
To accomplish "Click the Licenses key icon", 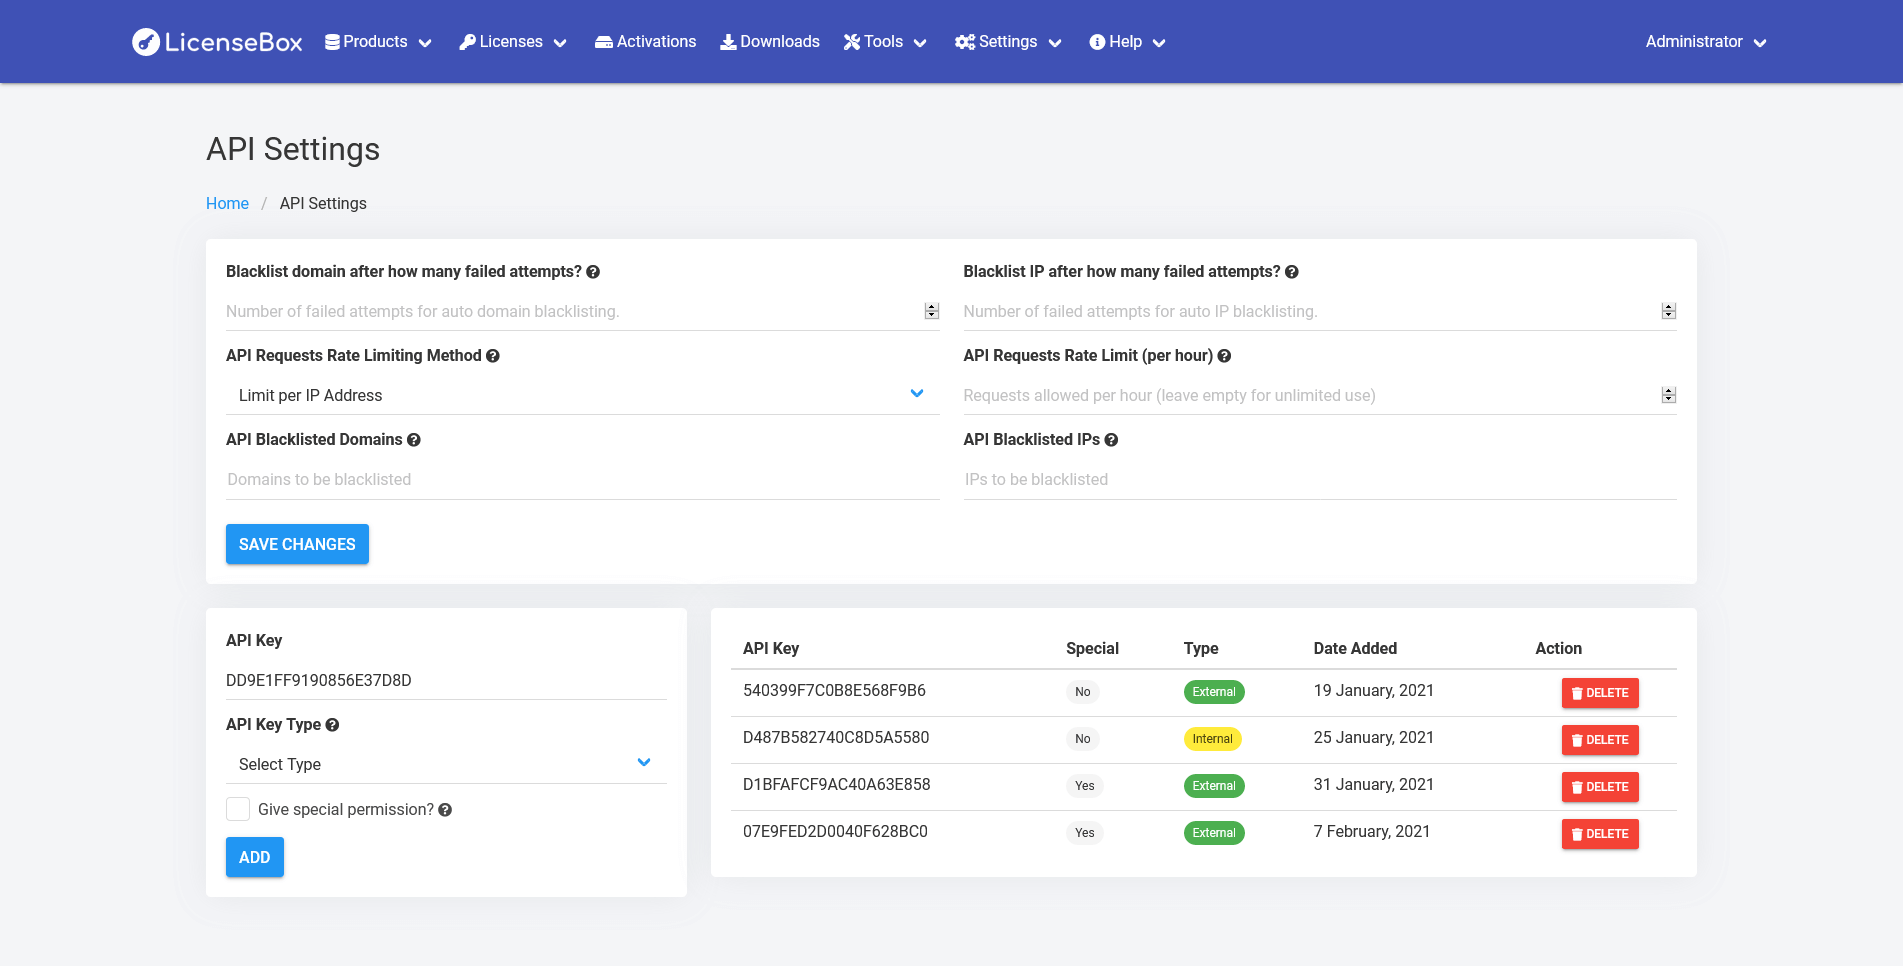I will tap(467, 42).
